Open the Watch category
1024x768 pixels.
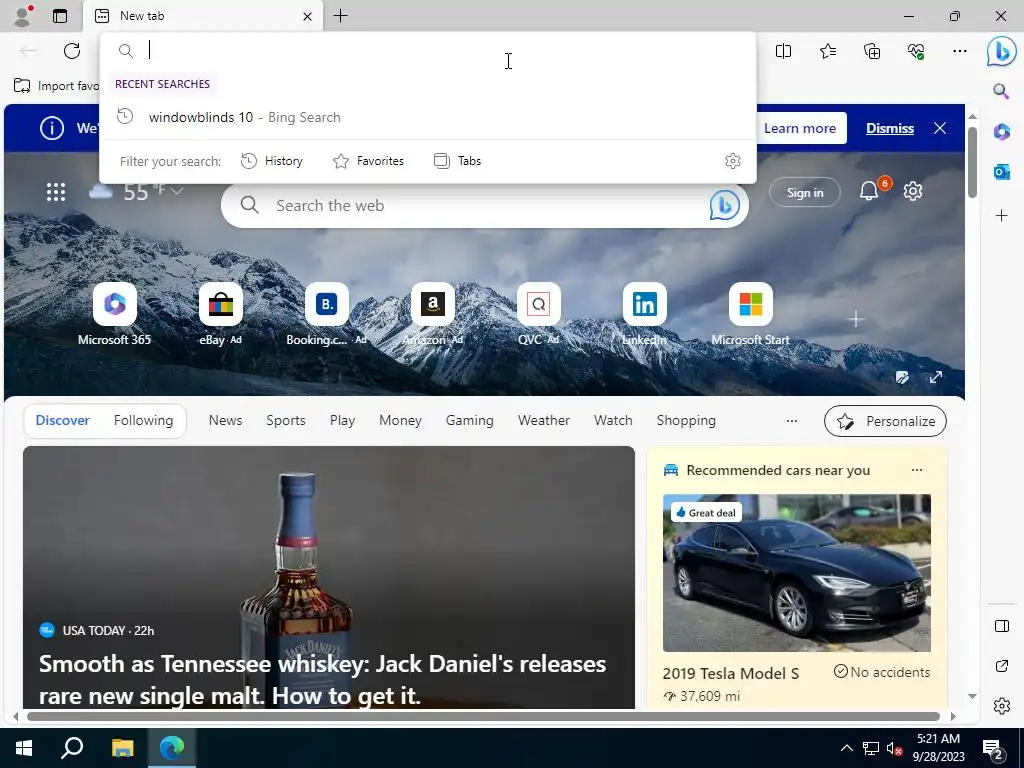tap(613, 420)
